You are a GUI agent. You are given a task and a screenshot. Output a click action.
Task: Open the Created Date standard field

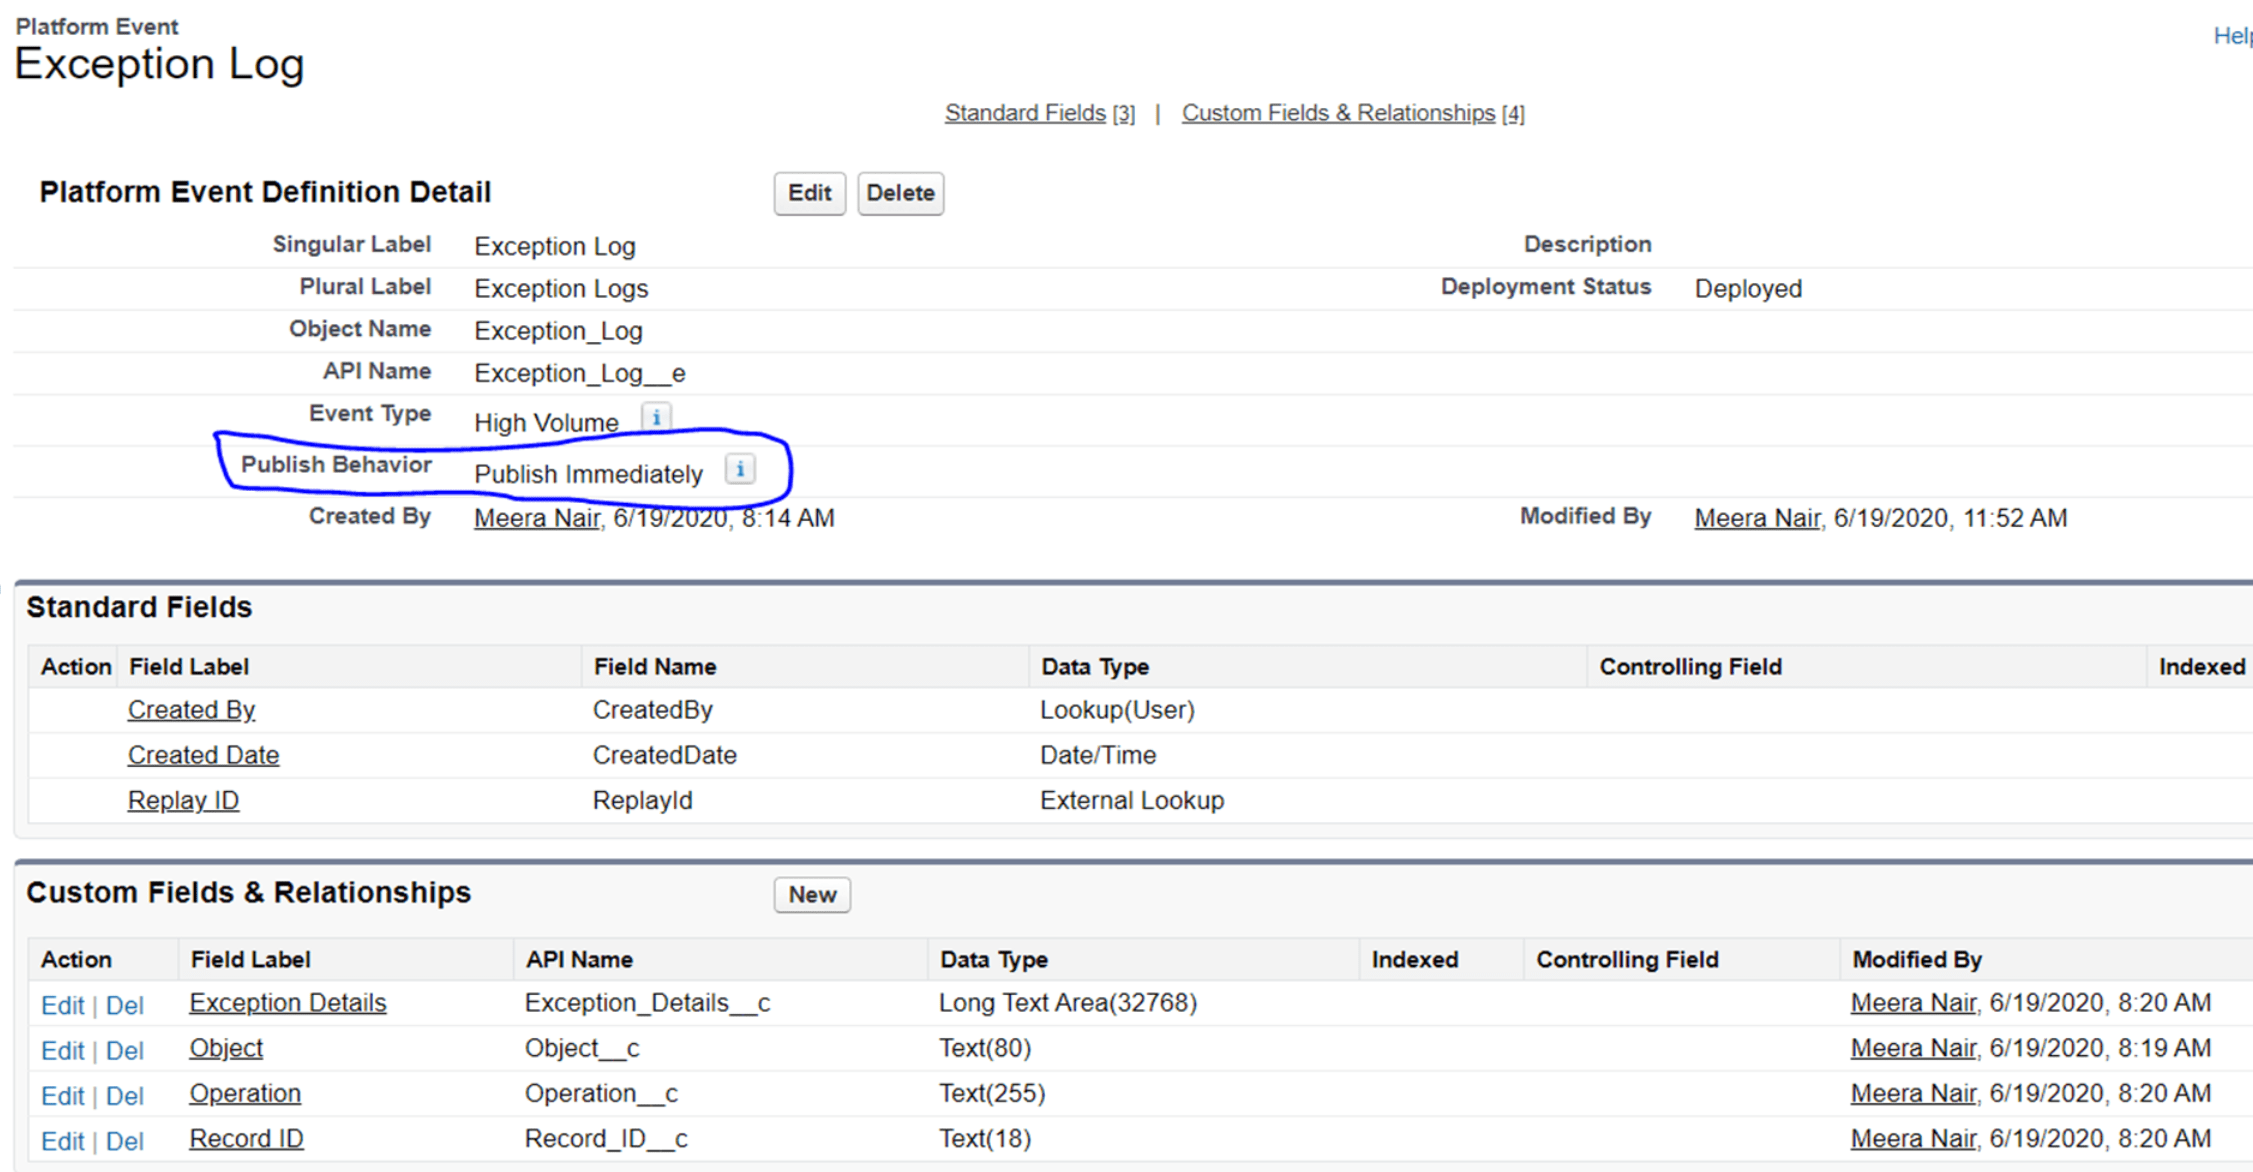203,755
